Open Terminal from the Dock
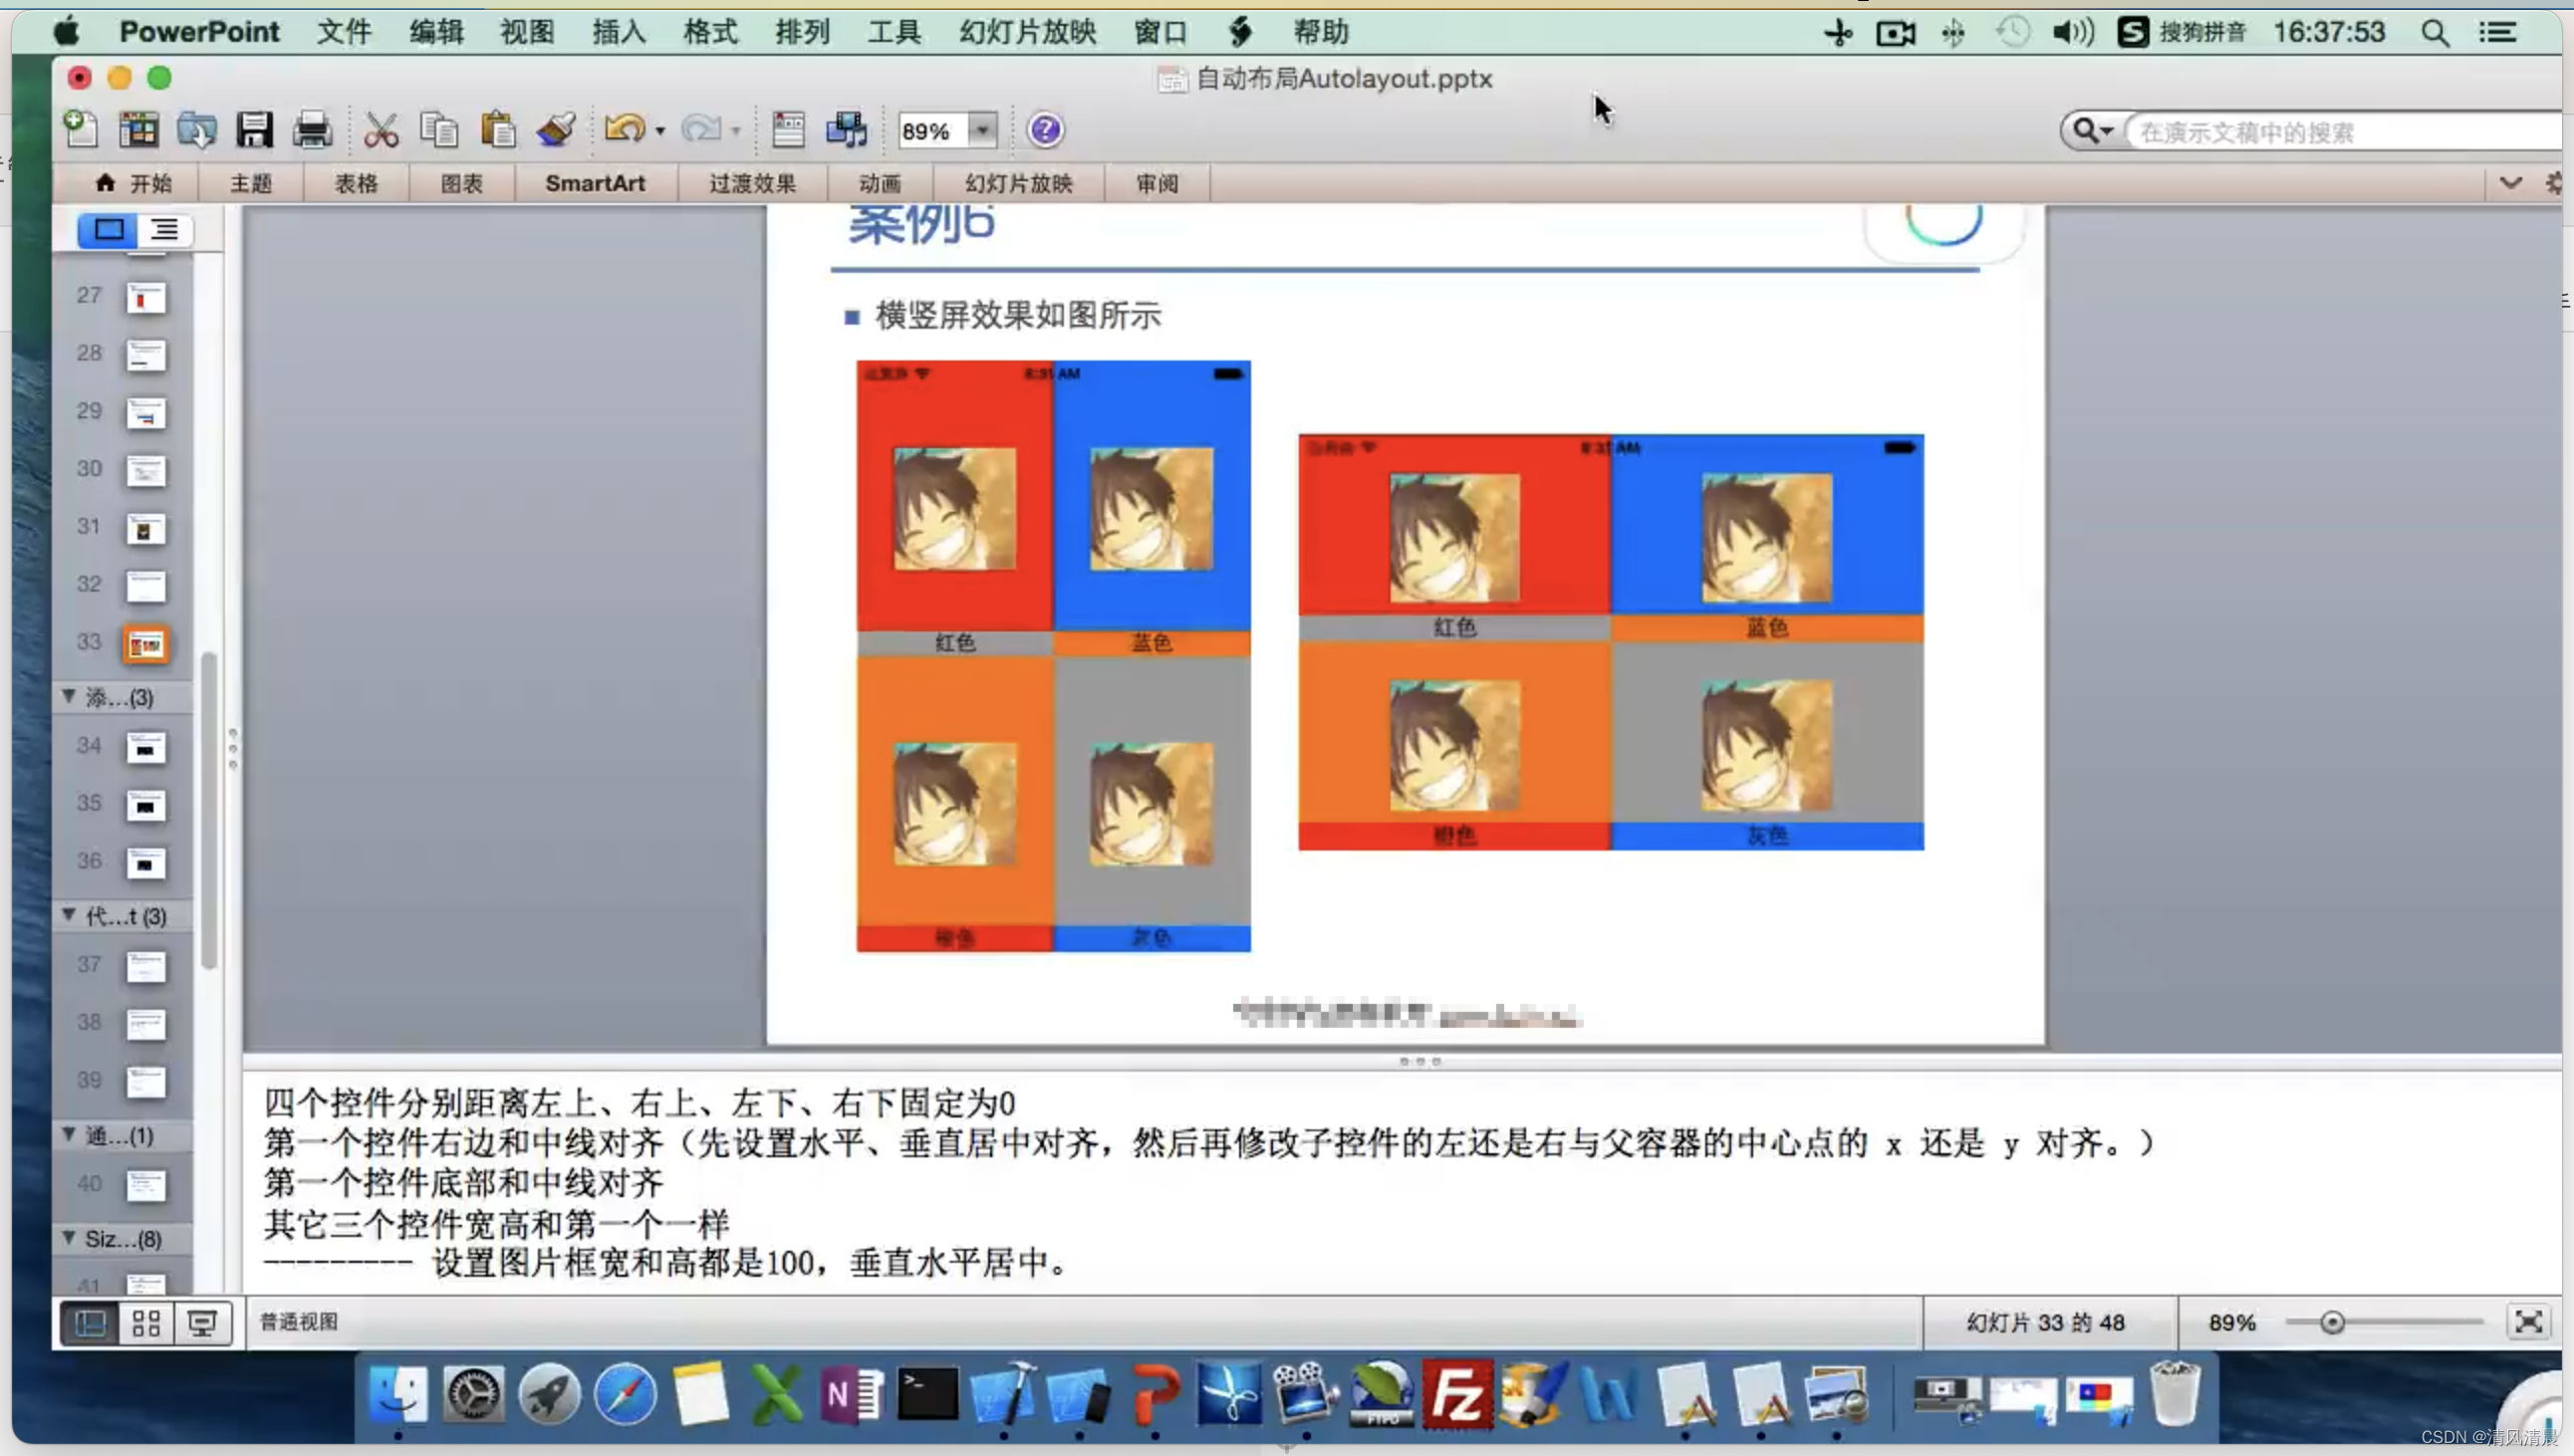Image resolution: width=2574 pixels, height=1456 pixels. click(x=927, y=1394)
